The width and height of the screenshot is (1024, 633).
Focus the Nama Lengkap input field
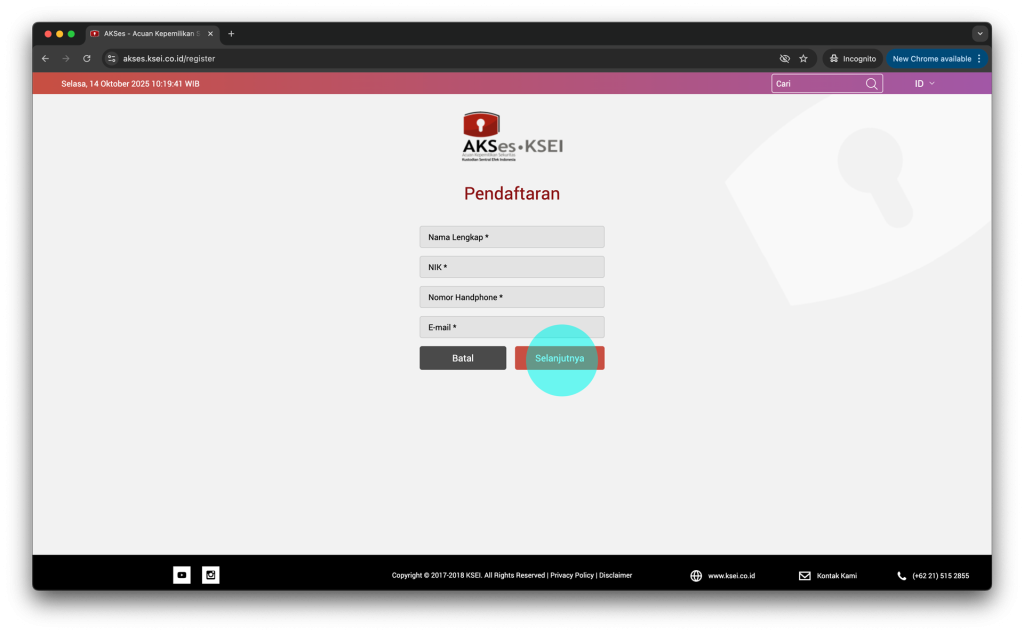click(x=512, y=237)
